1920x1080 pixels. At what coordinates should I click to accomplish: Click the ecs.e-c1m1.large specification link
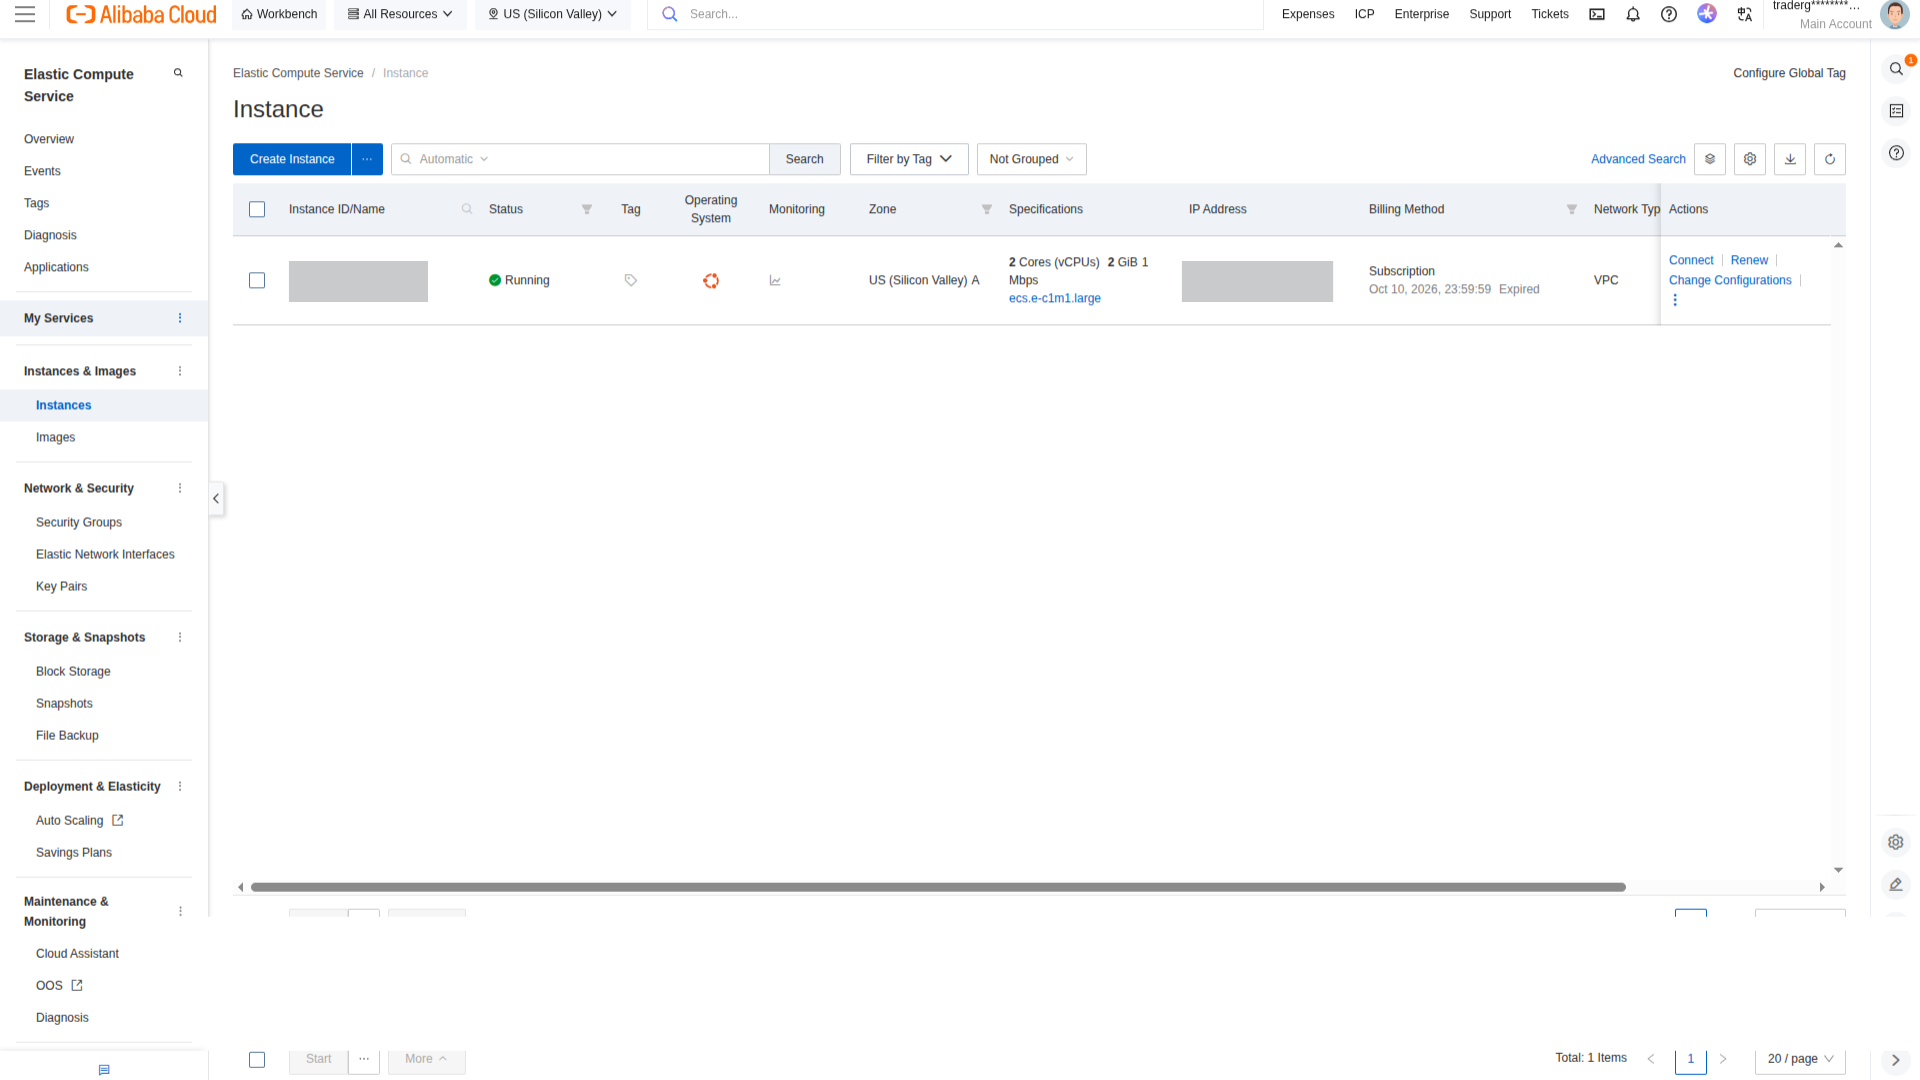pyautogui.click(x=1055, y=298)
